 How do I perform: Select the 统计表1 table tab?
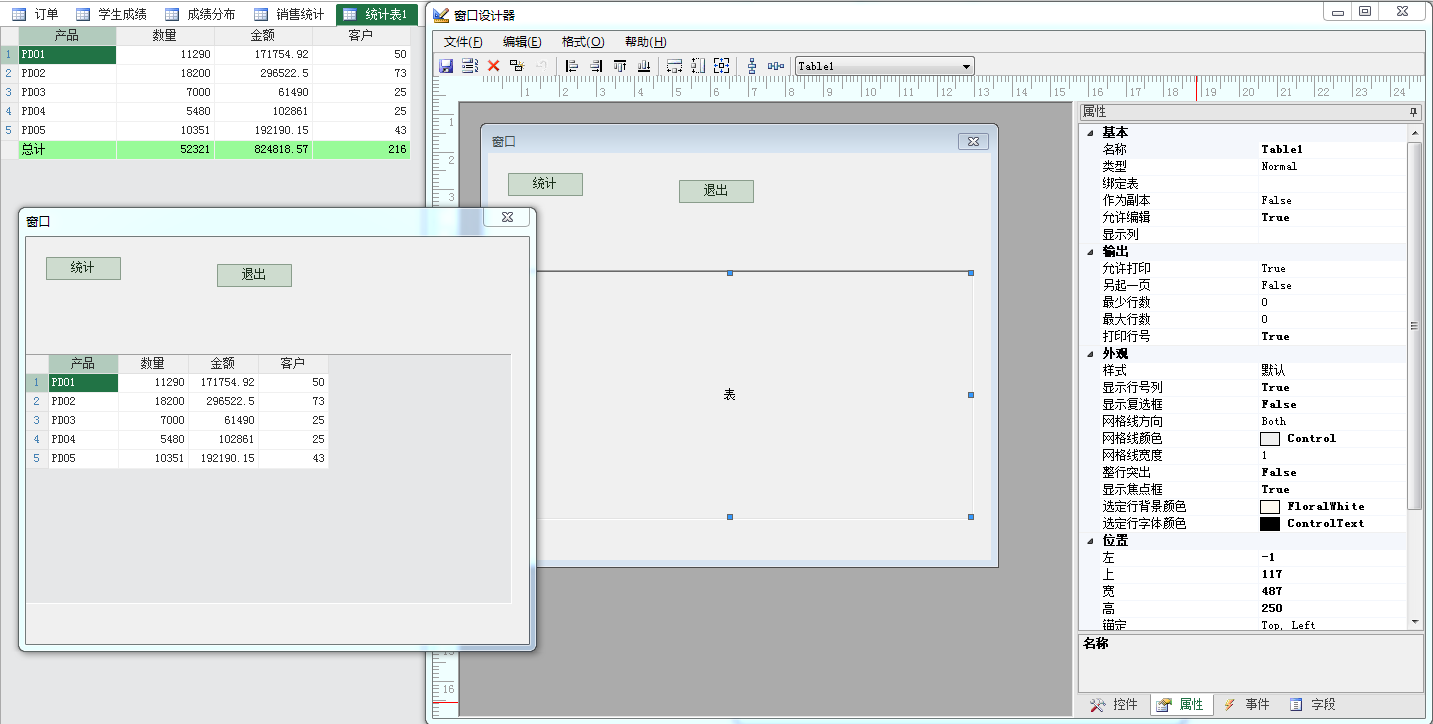tap(376, 14)
